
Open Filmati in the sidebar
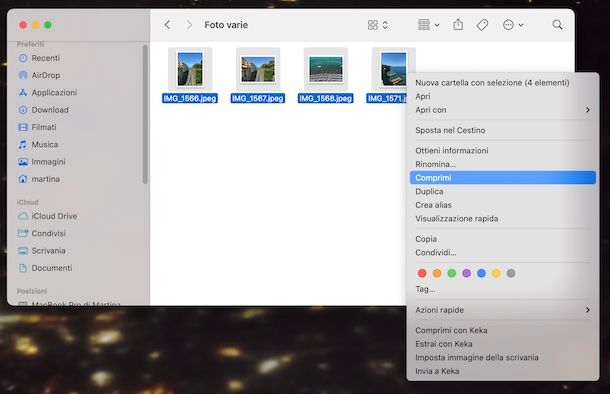click(44, 127)
